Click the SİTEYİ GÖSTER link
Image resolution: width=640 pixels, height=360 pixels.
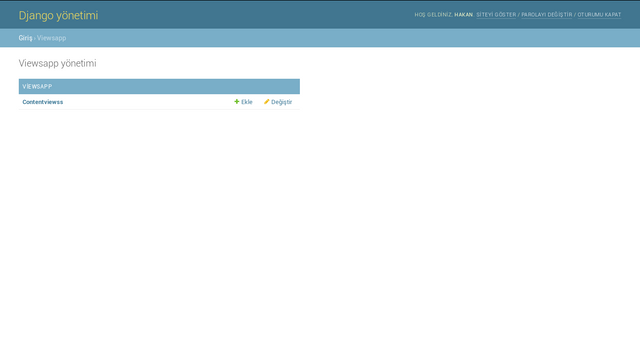(x=496, y=15)
